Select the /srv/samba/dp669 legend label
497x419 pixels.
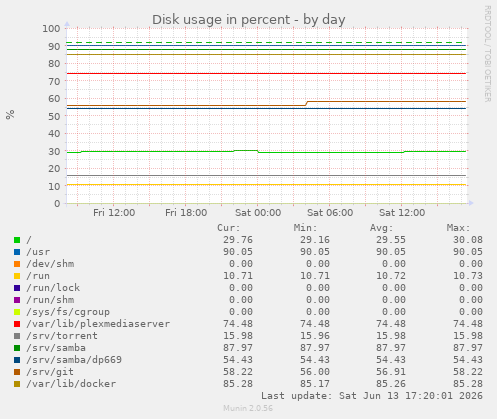tap(74, 360)
